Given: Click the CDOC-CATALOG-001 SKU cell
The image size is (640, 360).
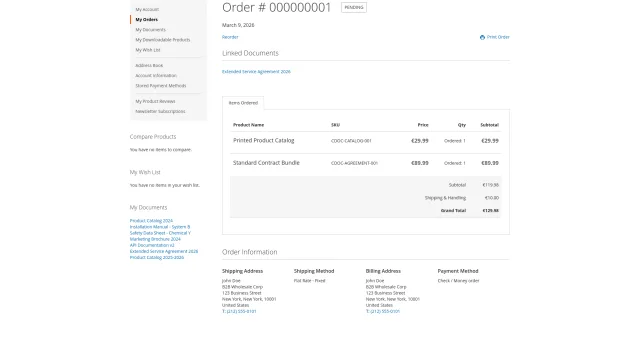Looking at the screenshot, I should (351, 141).
